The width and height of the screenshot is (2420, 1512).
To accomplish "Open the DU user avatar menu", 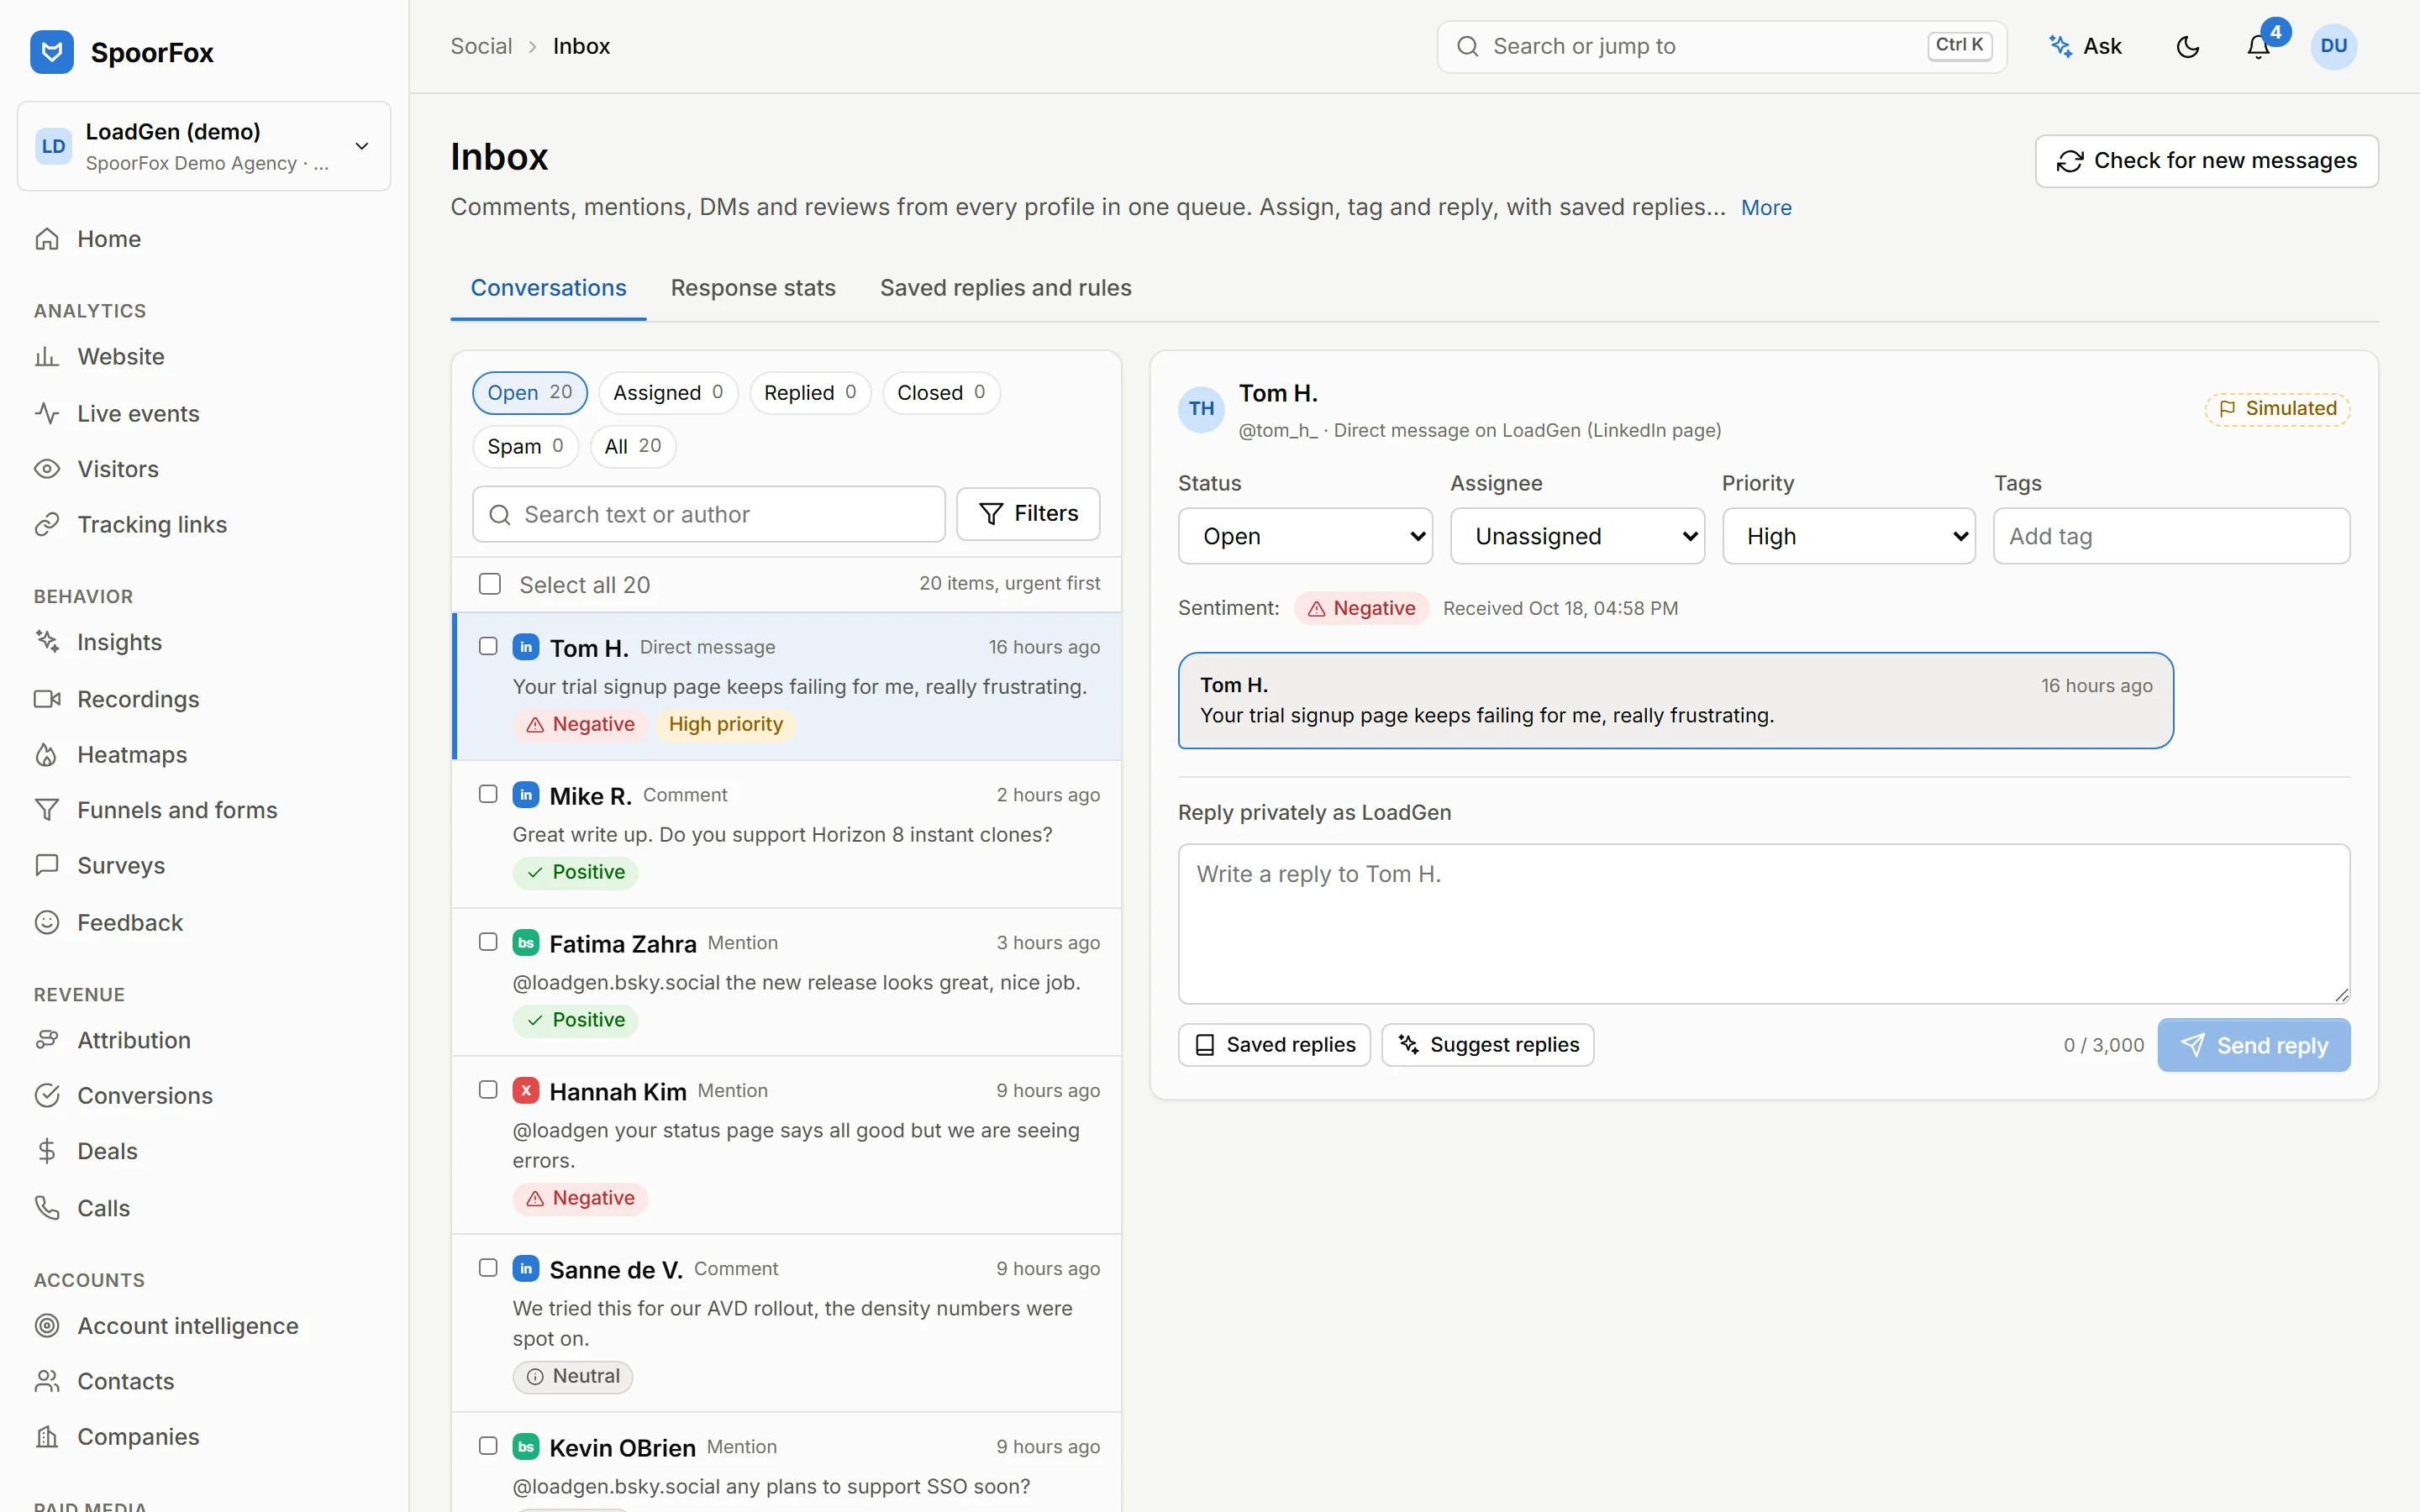I will [x=2333, y=47].
